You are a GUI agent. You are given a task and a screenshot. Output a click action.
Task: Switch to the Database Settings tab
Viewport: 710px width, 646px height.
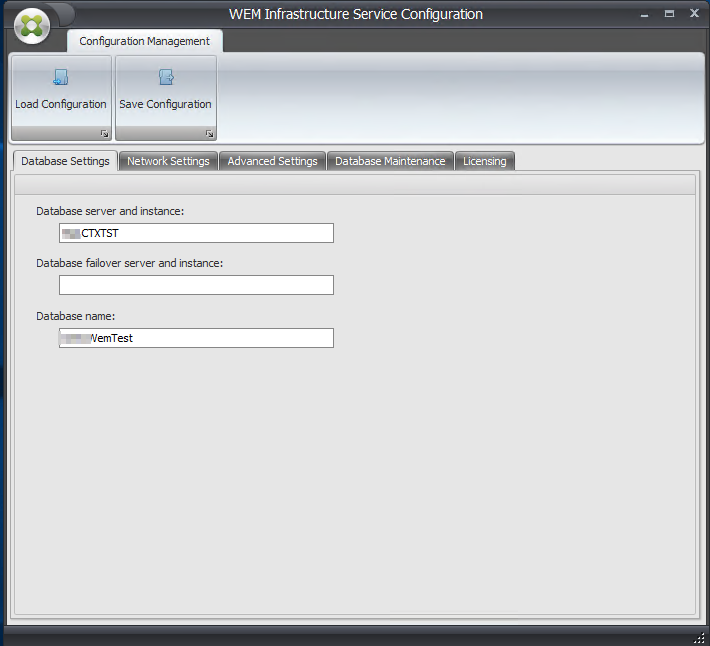click(x=65, y=161)
